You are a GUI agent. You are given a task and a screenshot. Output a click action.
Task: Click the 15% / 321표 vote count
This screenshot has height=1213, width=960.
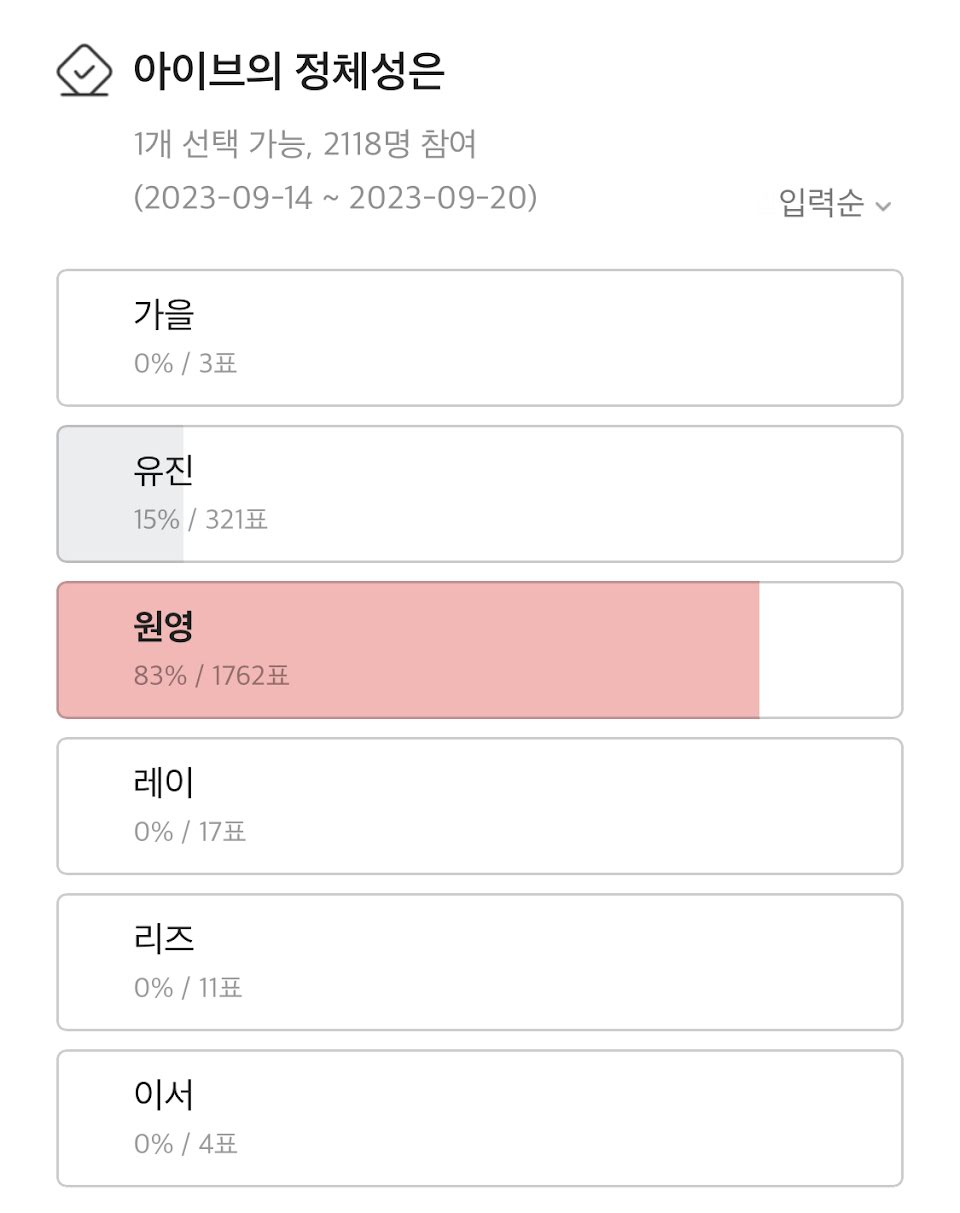click(200, 520)
